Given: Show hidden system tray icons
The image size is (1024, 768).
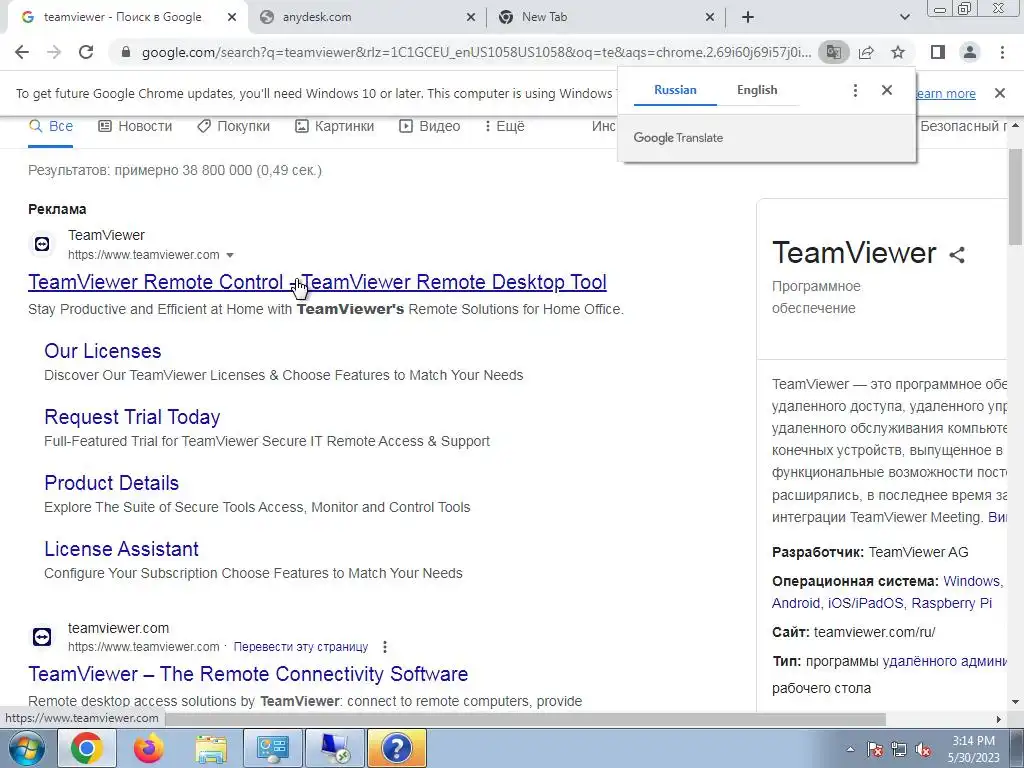Looking at the screenshot, I should click(x=850, y=749).
